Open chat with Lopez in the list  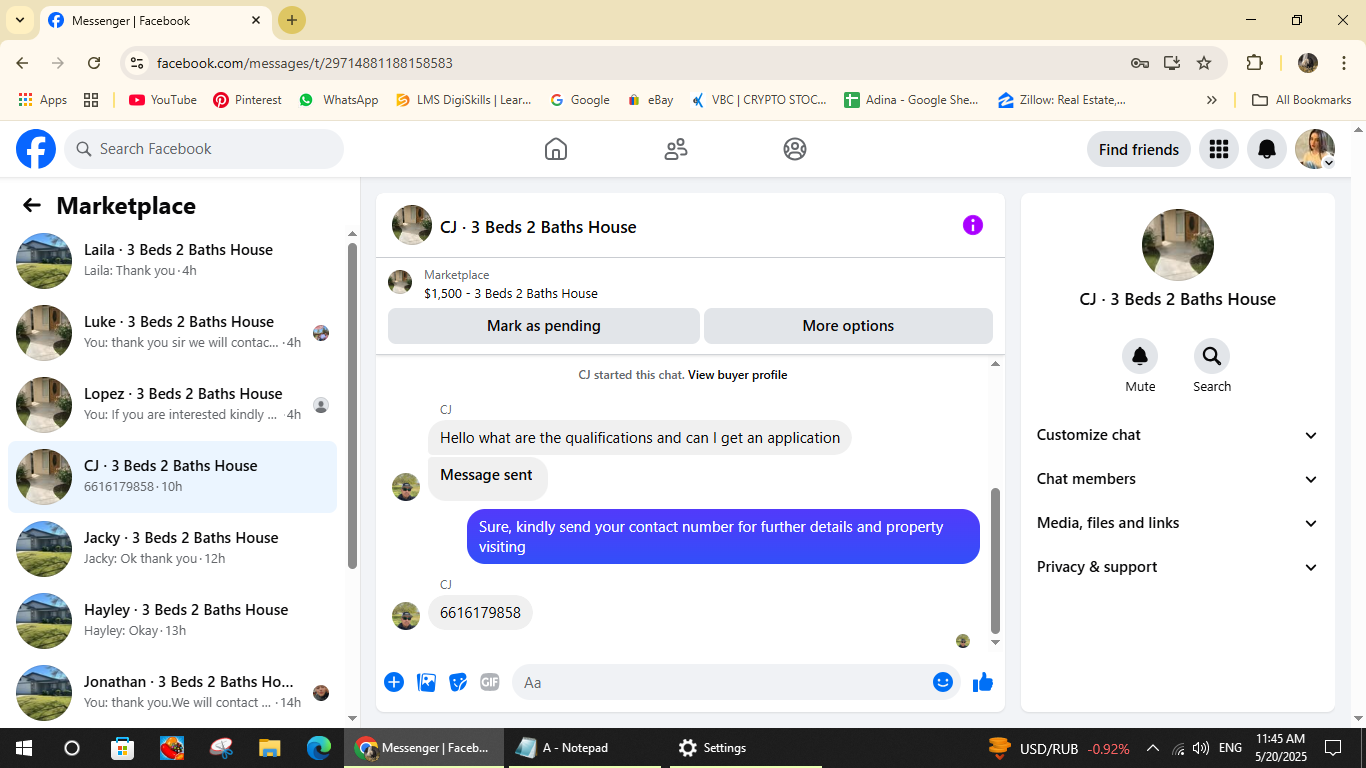click(172, 405)
